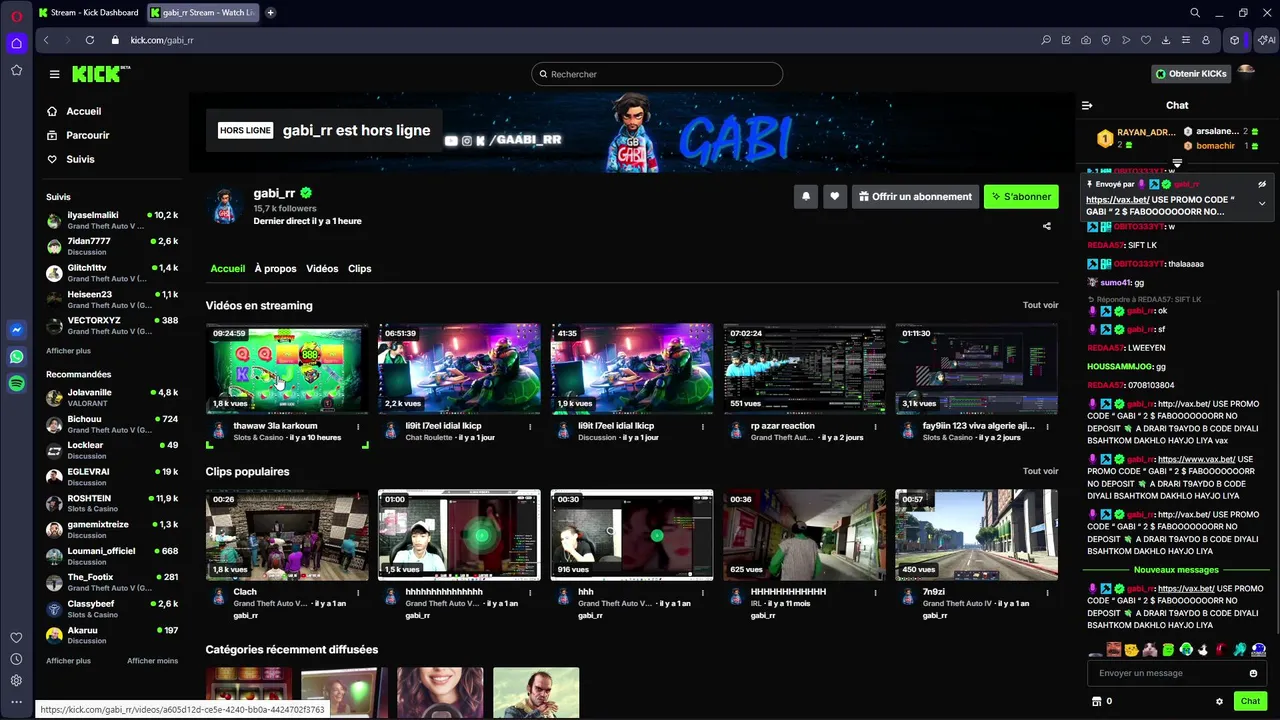Screen dimensions: 1280x720
Task: Open the browser profile account icon
Action: (x=1206, y=40)
